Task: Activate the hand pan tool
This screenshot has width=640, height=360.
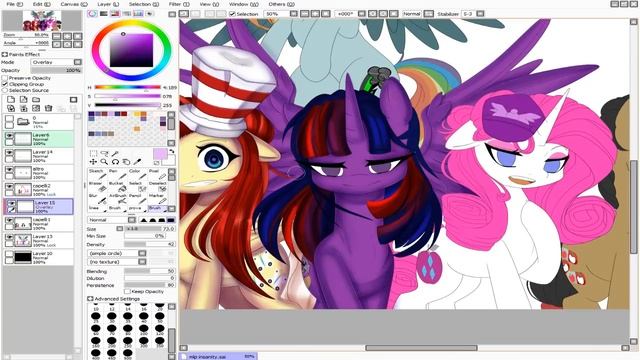Action: 127,162
